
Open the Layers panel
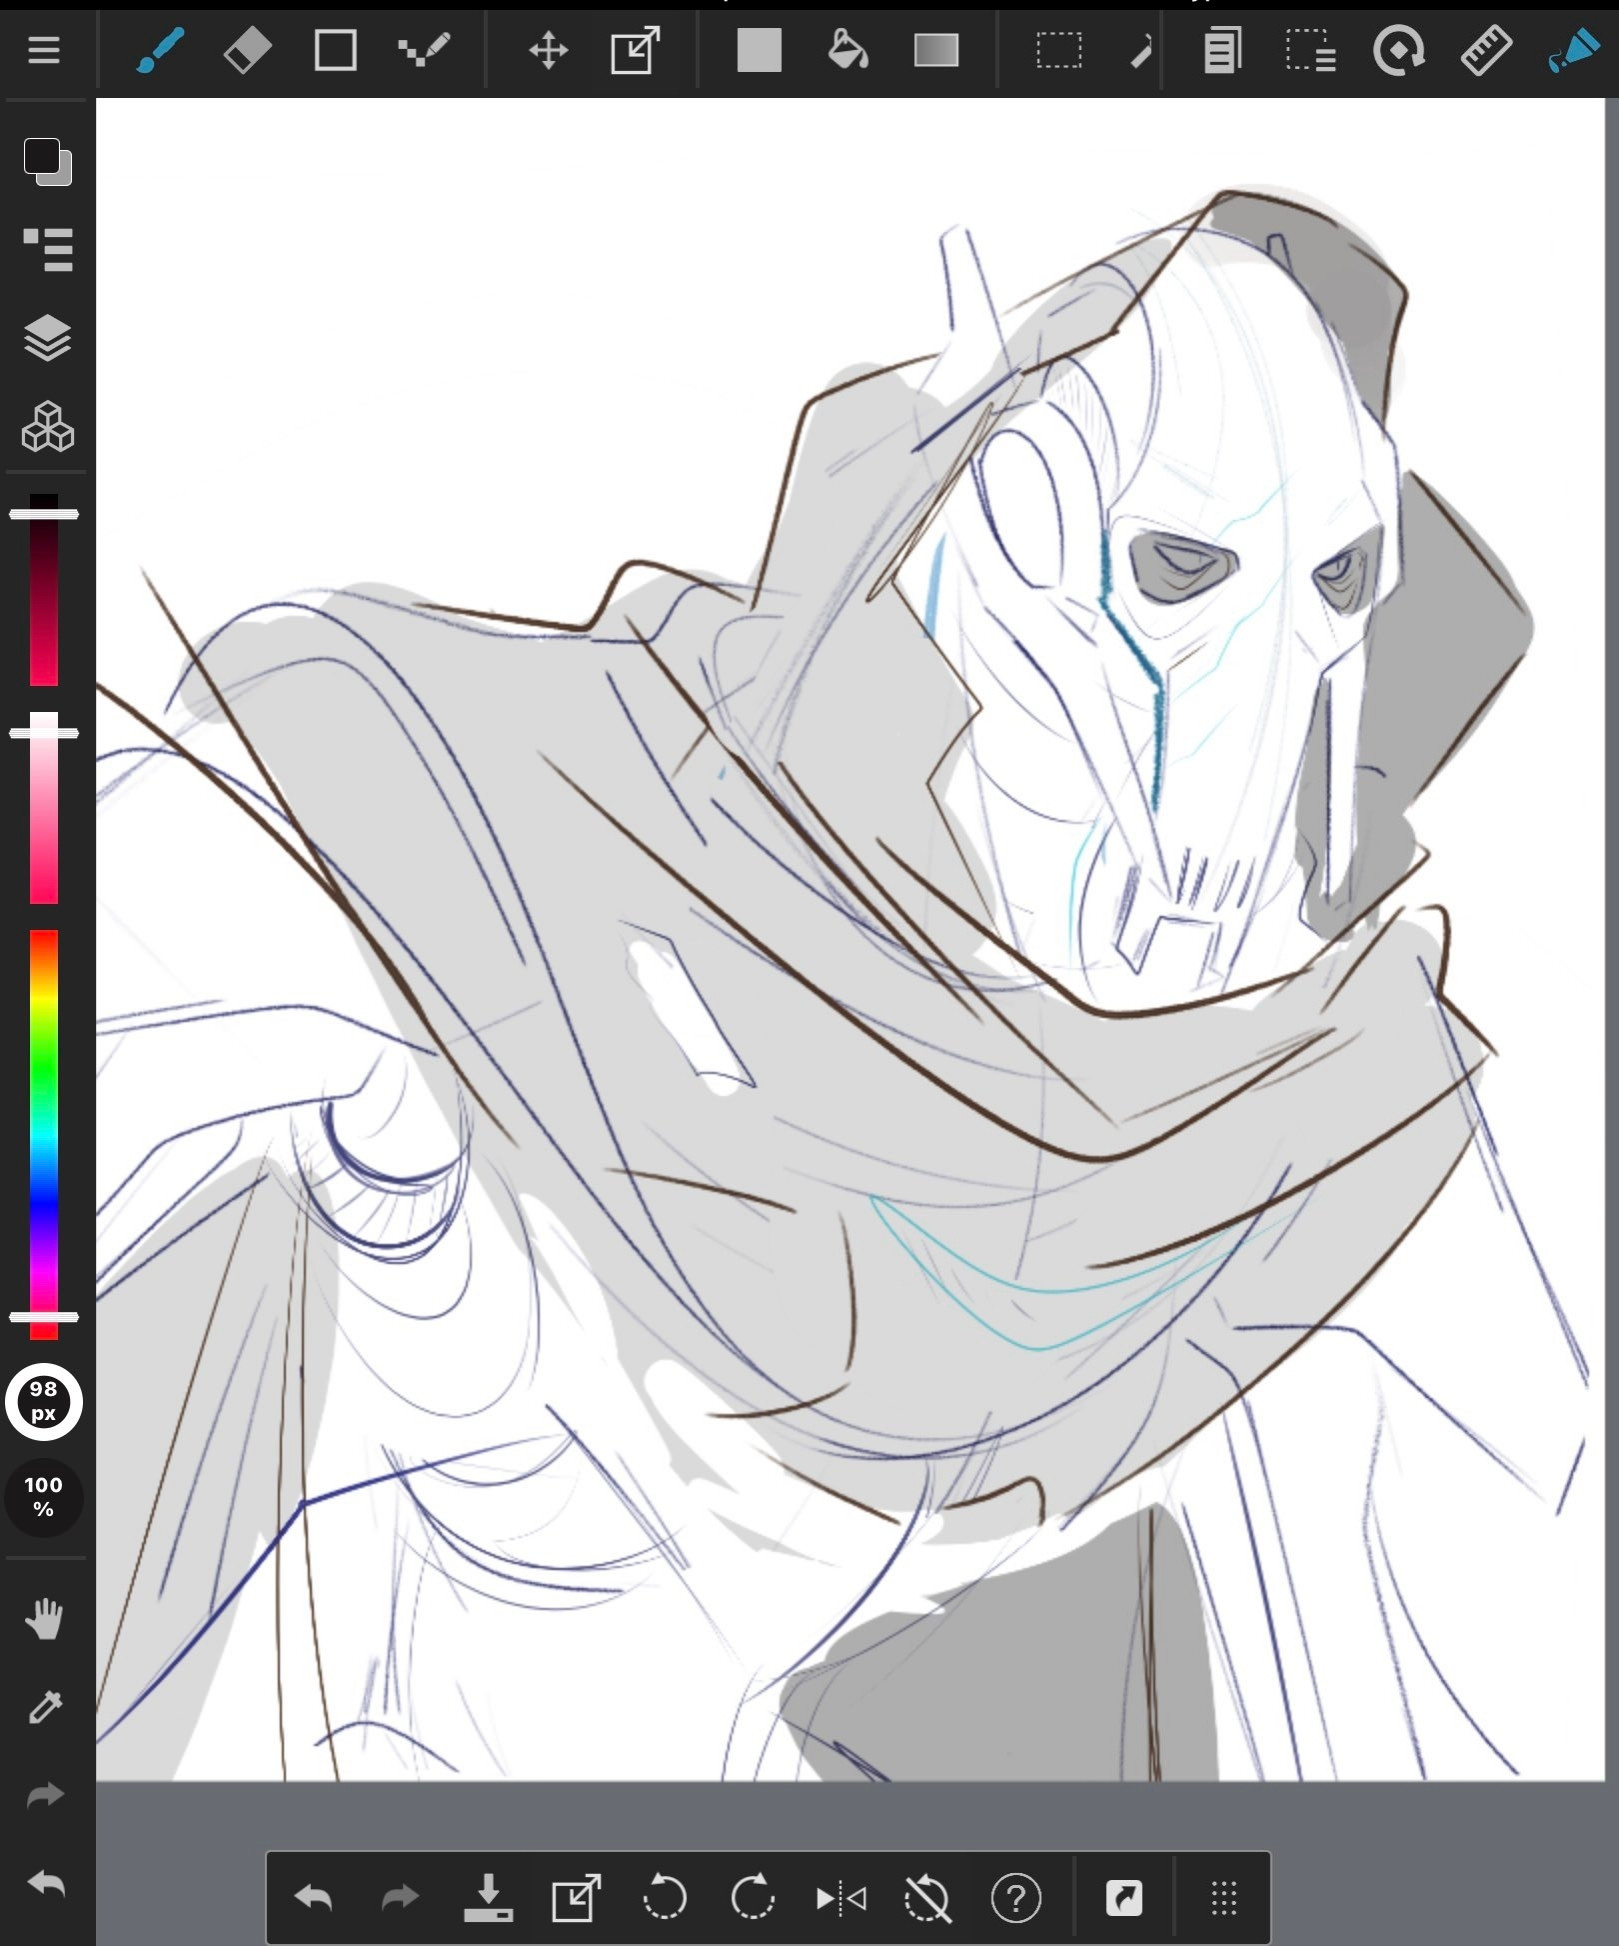tap(47, 338)
